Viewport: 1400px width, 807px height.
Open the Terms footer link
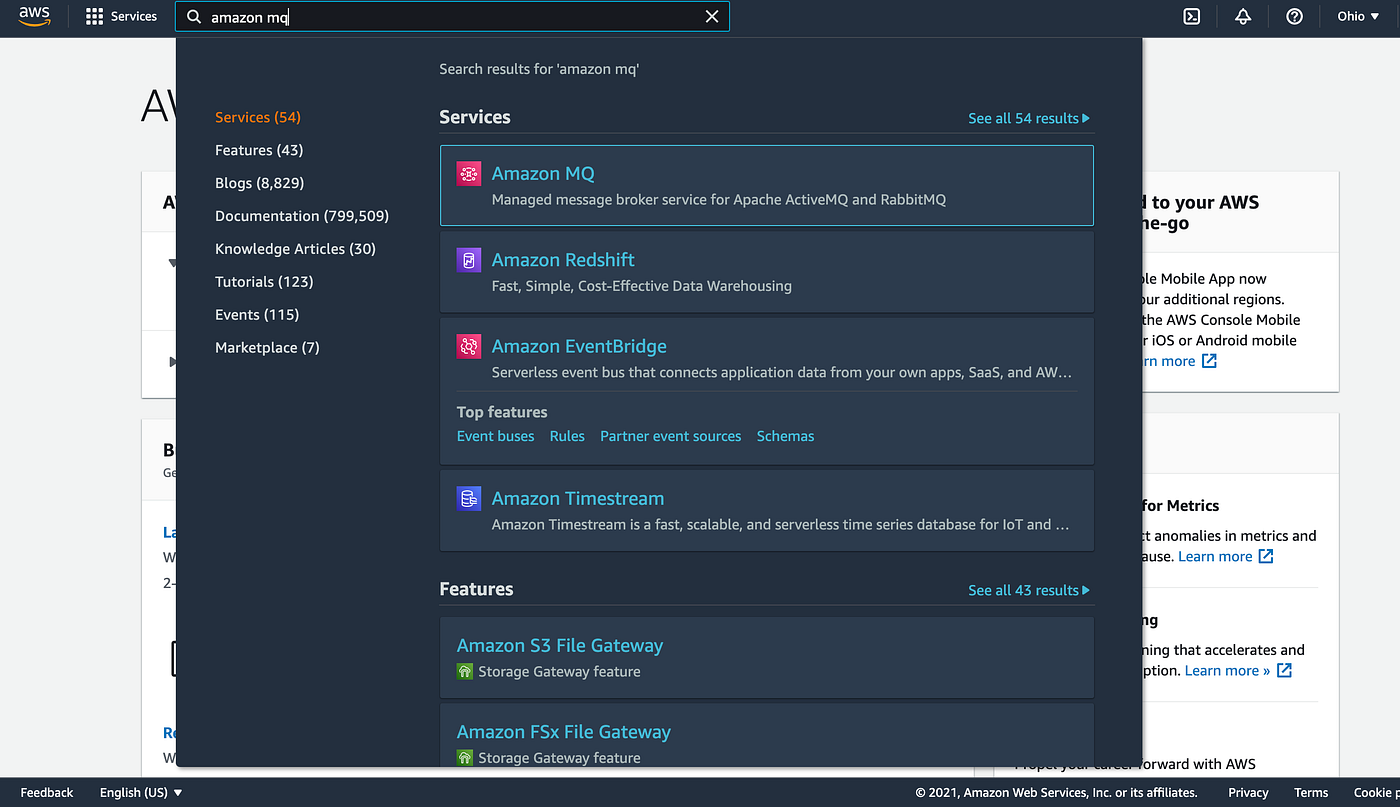(x=1311, y=792)
